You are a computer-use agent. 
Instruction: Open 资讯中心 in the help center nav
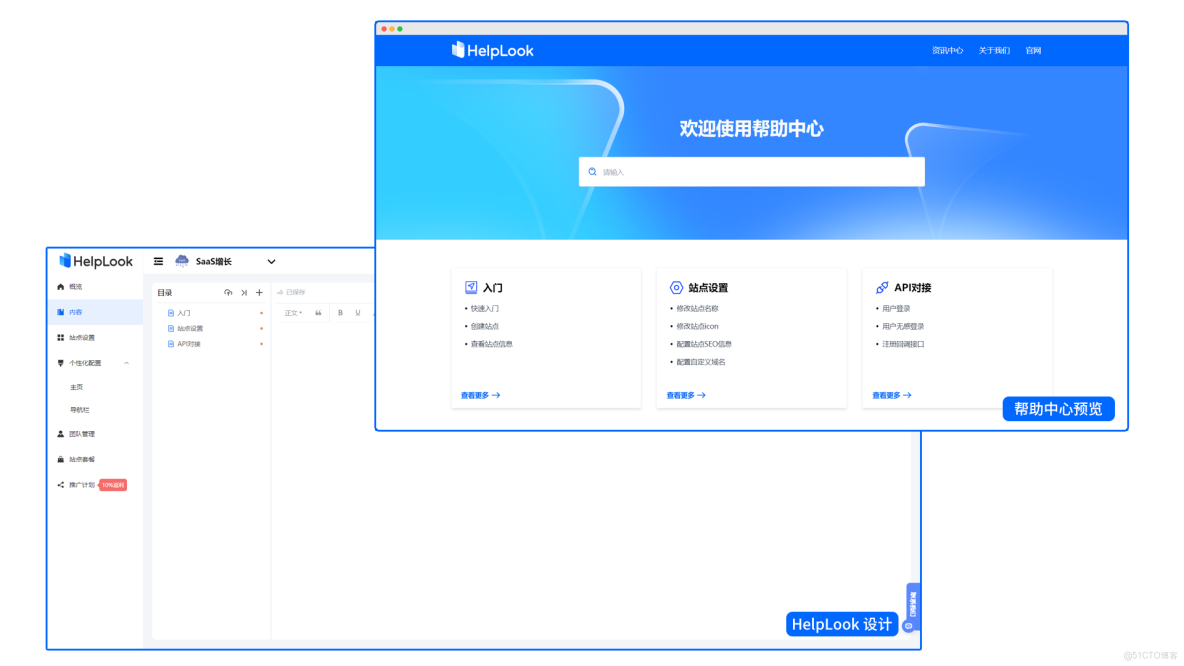point(947,51)
